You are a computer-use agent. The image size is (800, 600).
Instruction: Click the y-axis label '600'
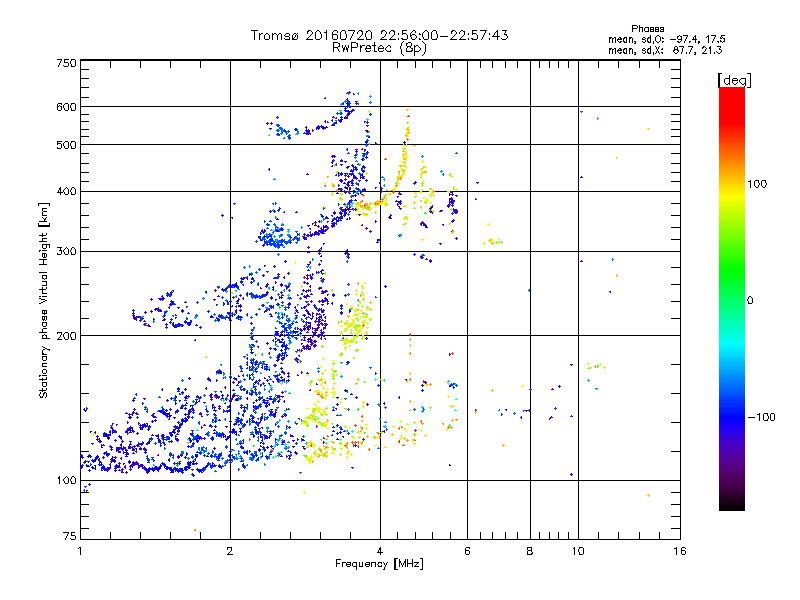click(66, 107)
